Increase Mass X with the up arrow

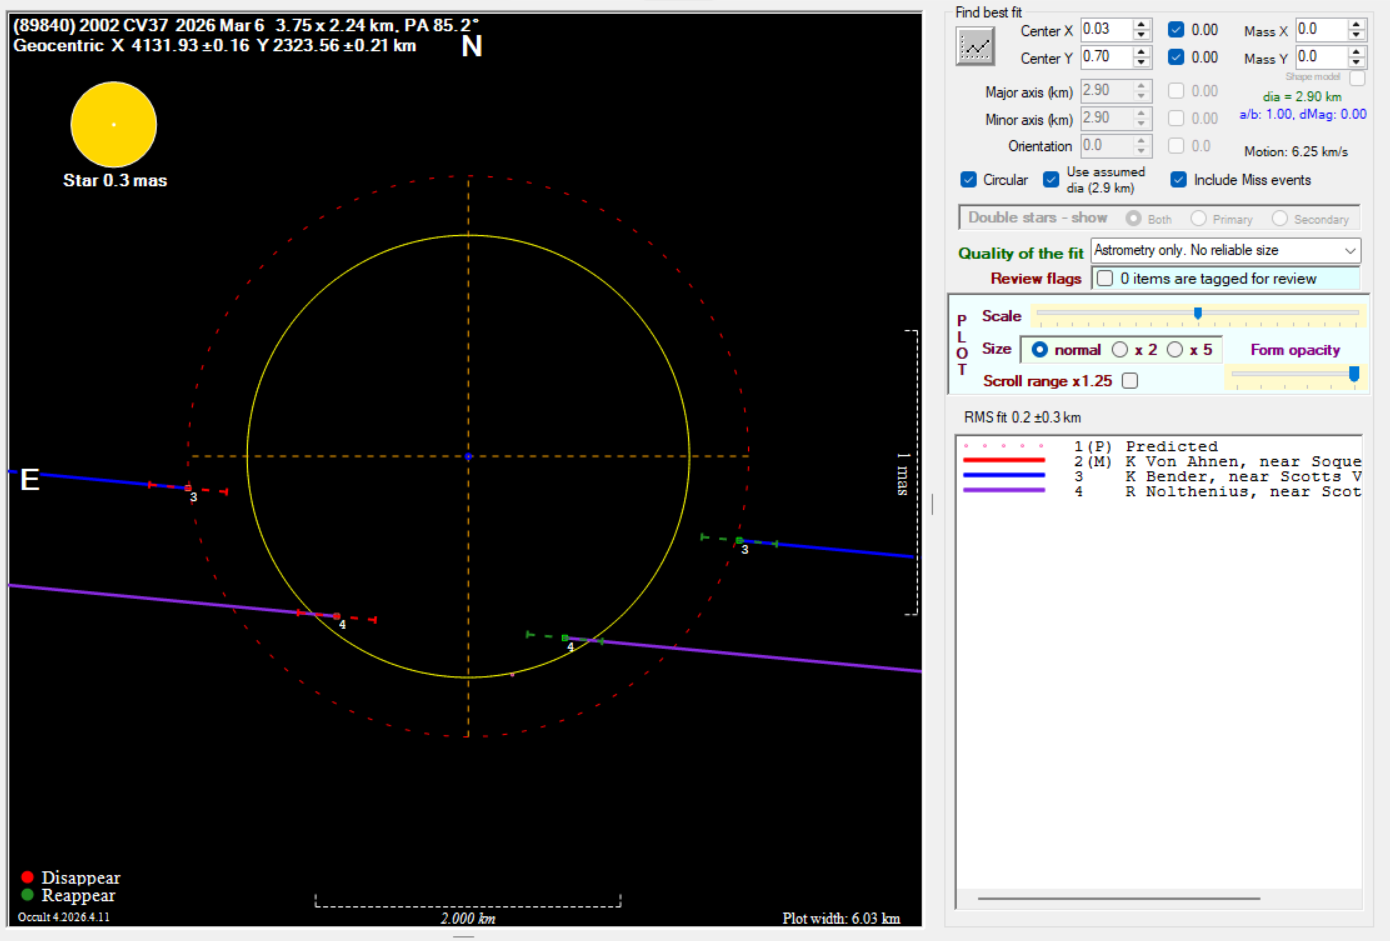tap(1356, 25)
